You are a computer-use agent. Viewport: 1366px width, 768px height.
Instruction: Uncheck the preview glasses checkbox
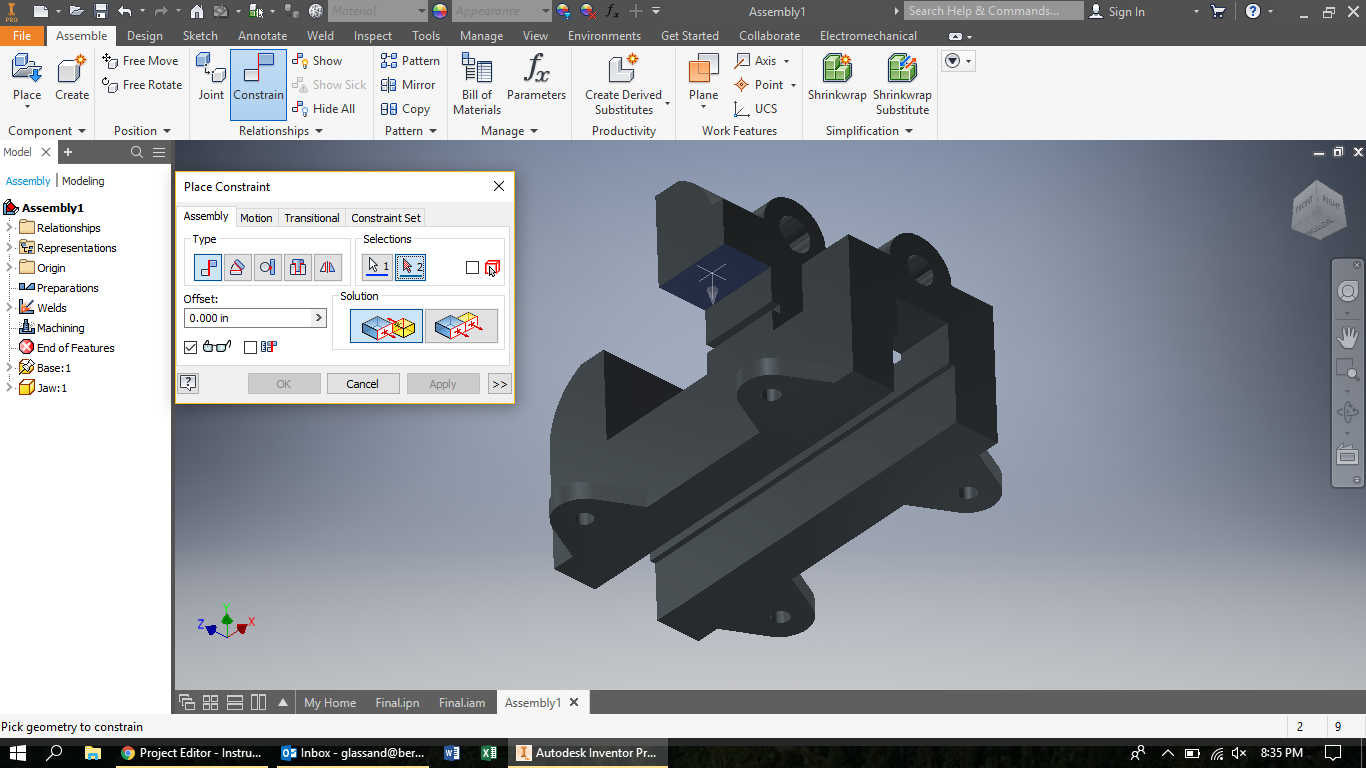pyautogui.click(x=191, y=347)
